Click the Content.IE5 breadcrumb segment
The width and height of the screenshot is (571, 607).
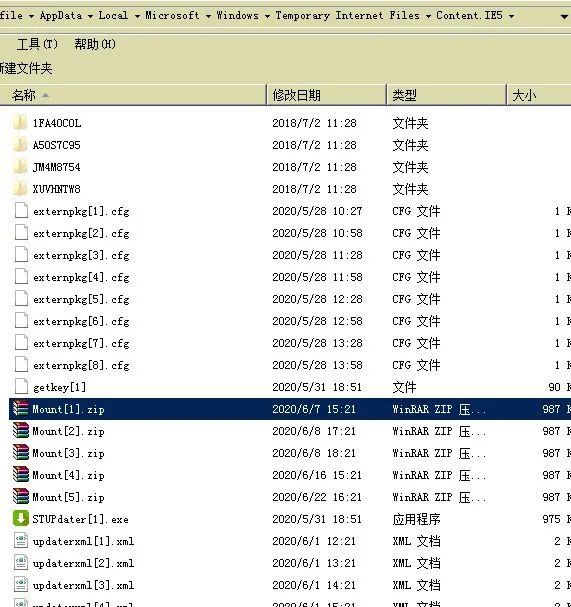pyautogui.click(x=469, y=15)
